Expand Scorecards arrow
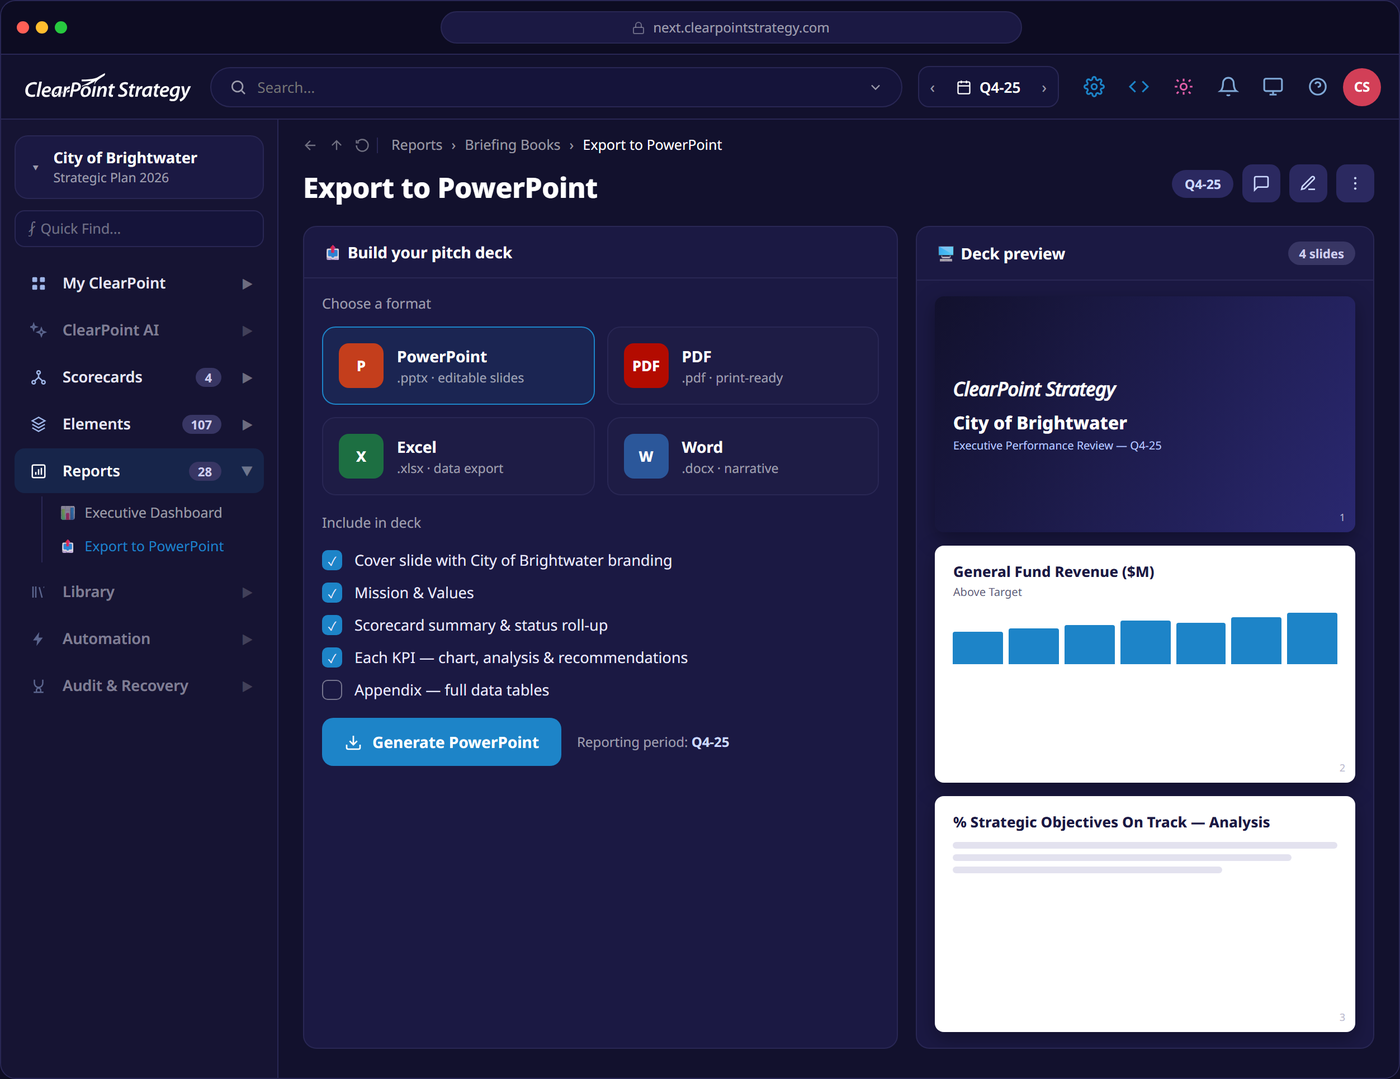The image size is (1400, 1079). click(247, 378)
